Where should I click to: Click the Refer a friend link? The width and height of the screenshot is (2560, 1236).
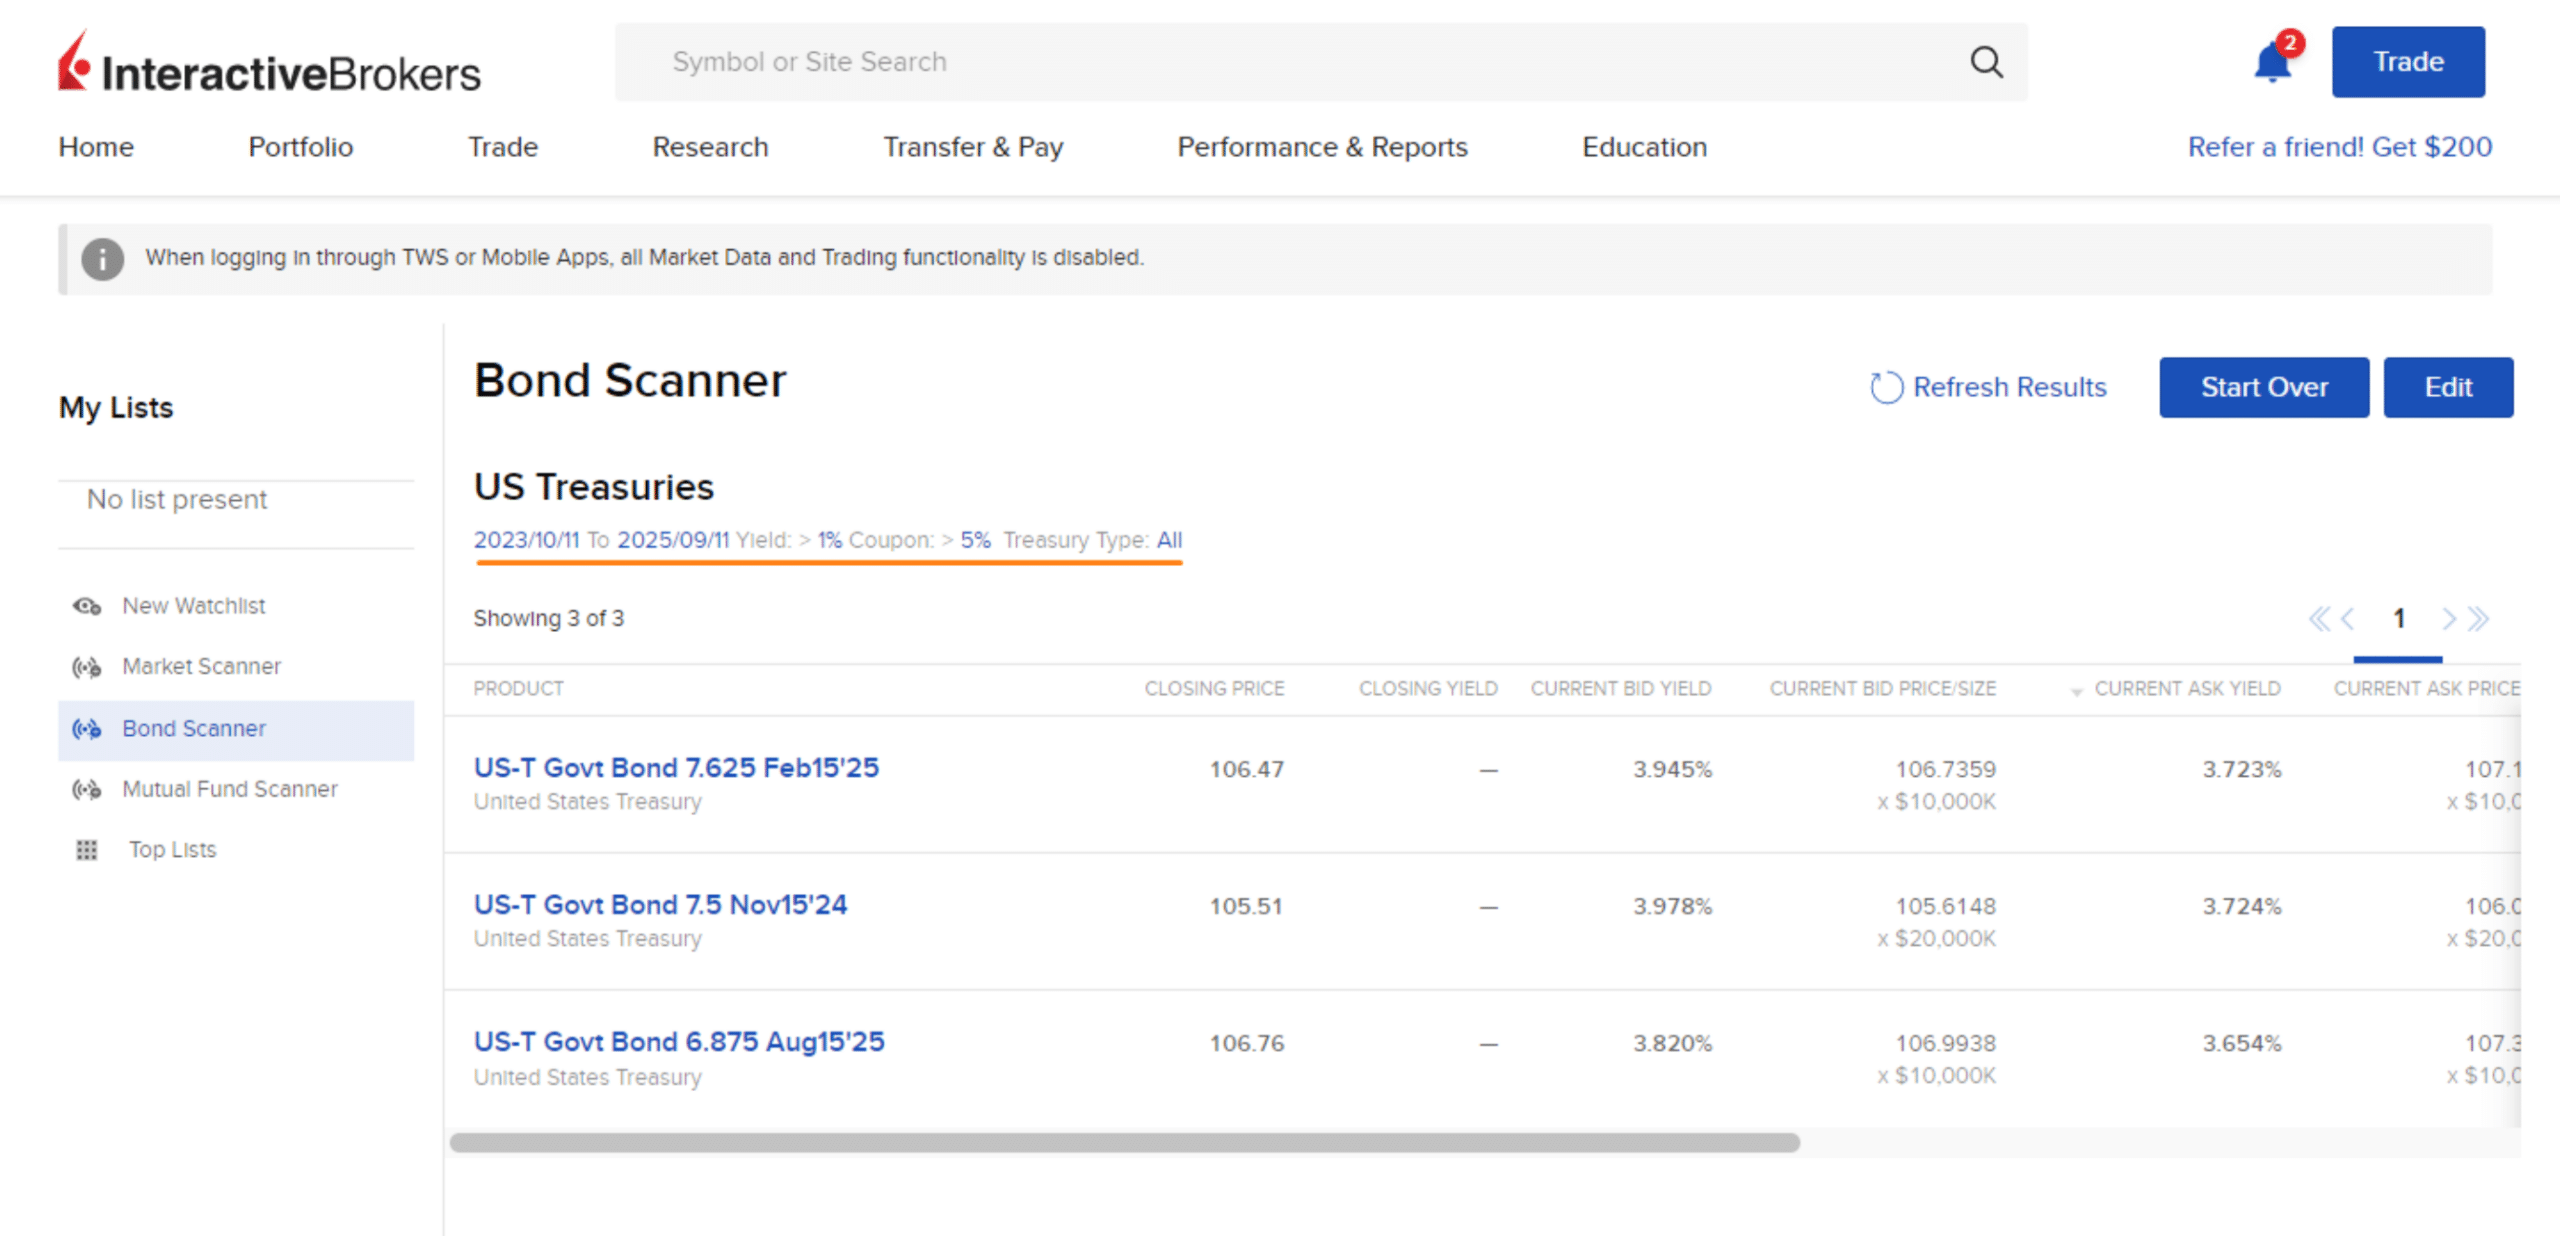2339,147
